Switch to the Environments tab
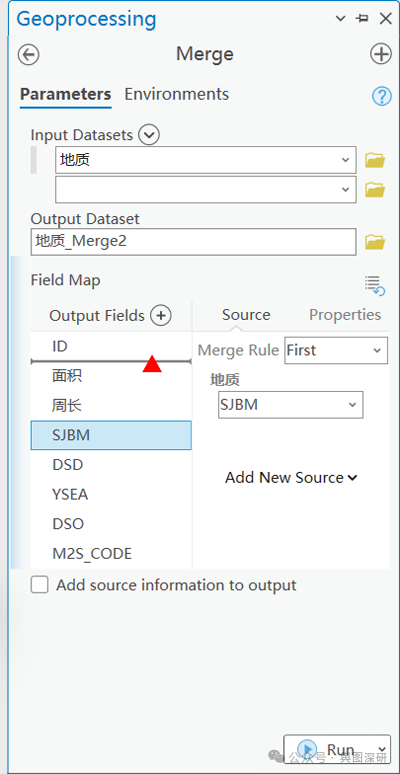This screenshot has width=400, height=774. [176, 94]
